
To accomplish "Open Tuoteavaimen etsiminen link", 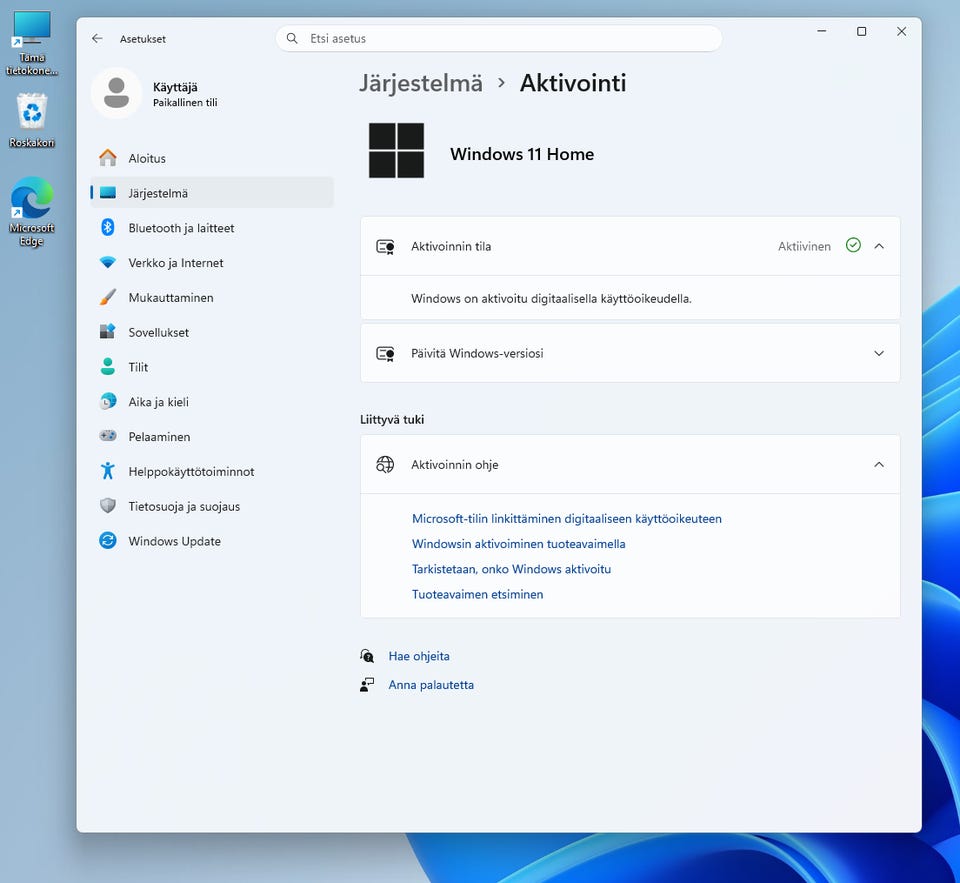I will click(x=477, y=594).
